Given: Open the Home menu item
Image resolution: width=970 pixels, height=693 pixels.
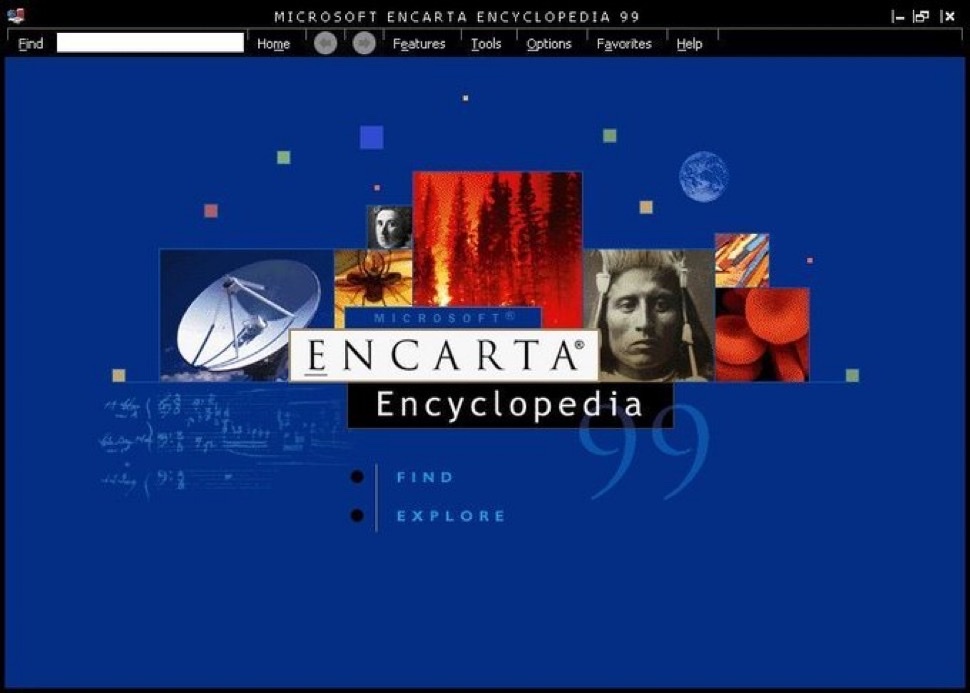Looking at the screenshot, I should point(273,44).
